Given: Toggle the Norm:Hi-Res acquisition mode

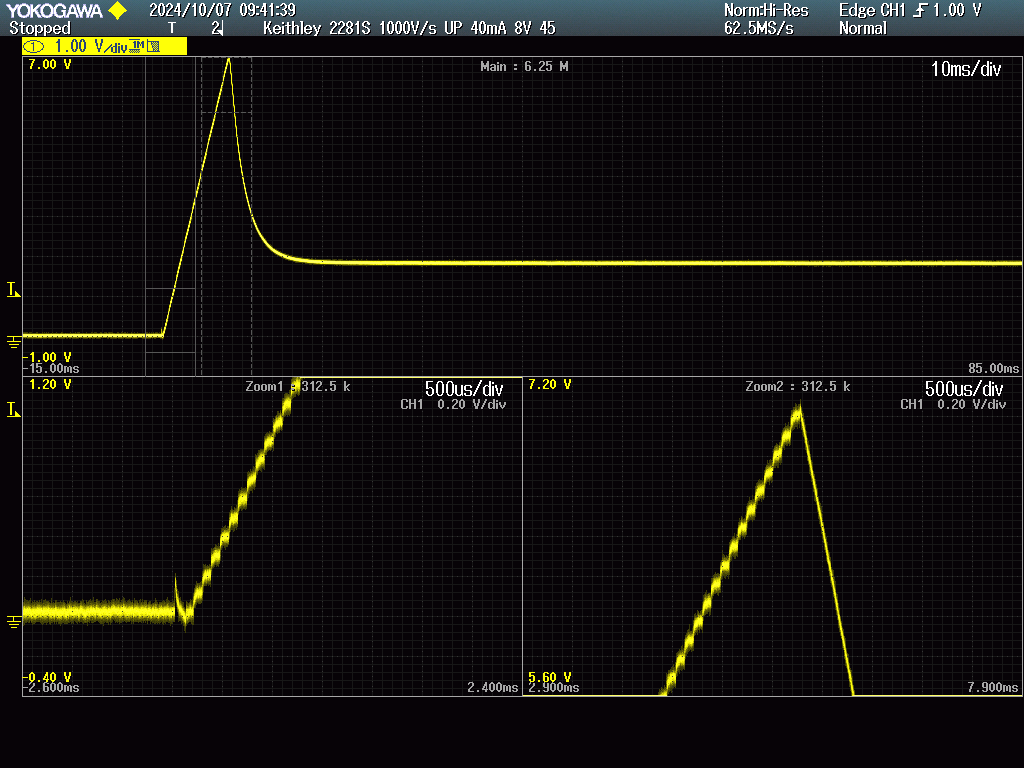Looking at the screenshot, I should click(x=765, y=10).
